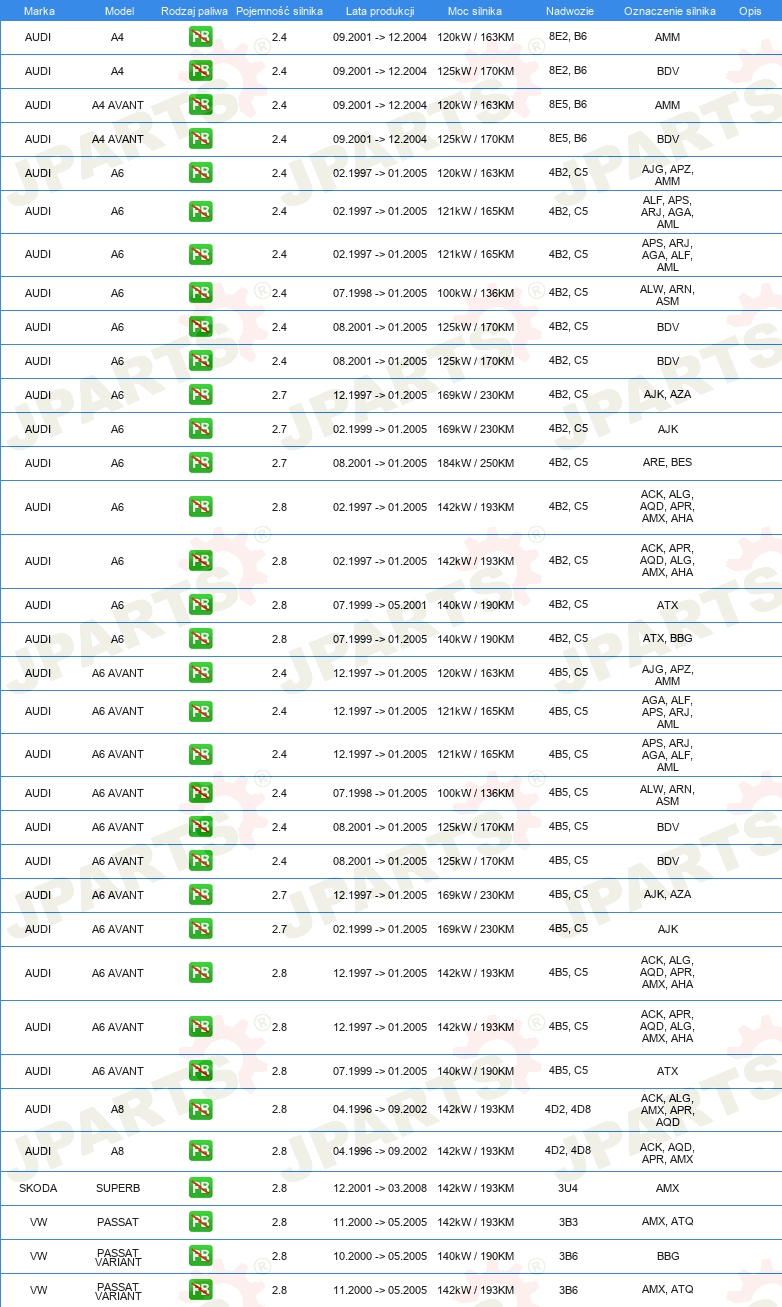Click the Rodzaj paliwa column header
Screen dimensions: 782x1307
194,11
